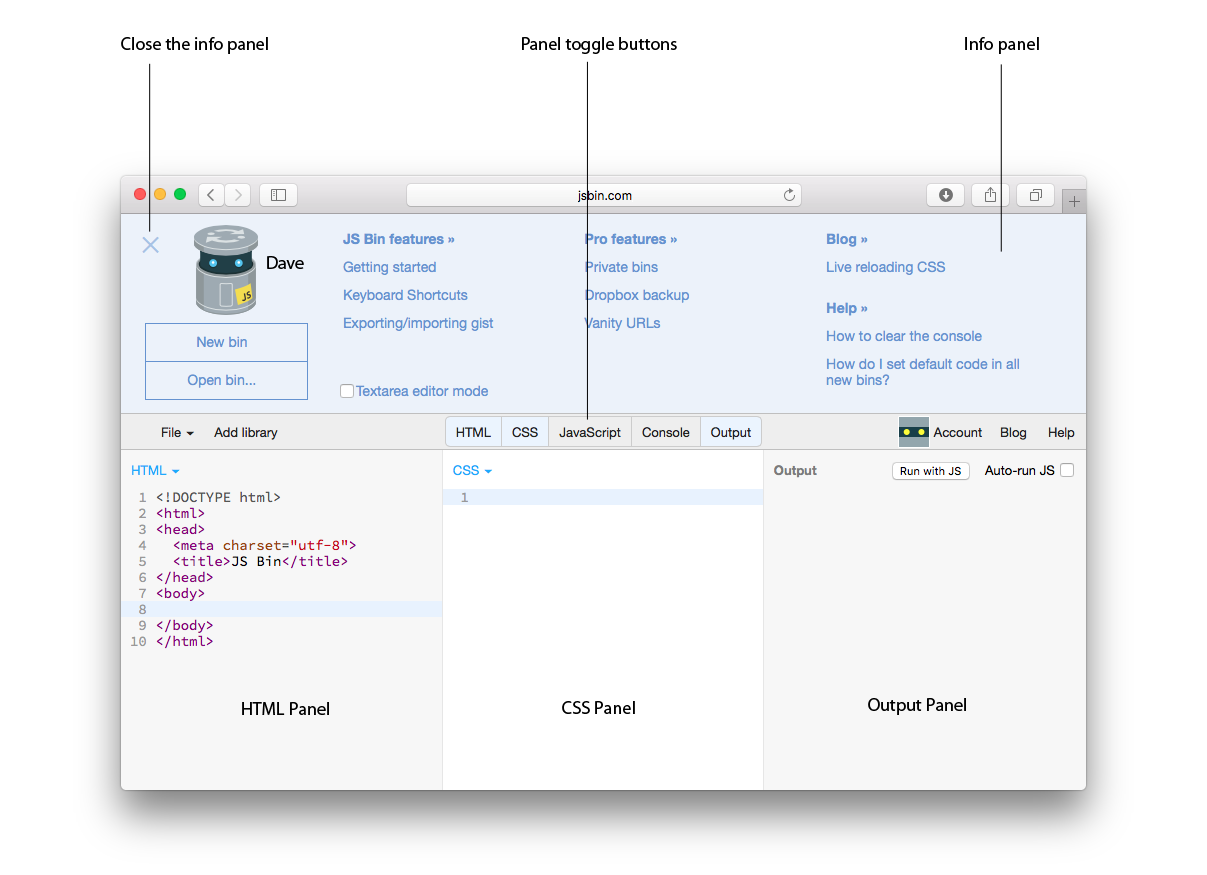
Task: Toggle the JavaScript panel button
Action: click(590, 432)
